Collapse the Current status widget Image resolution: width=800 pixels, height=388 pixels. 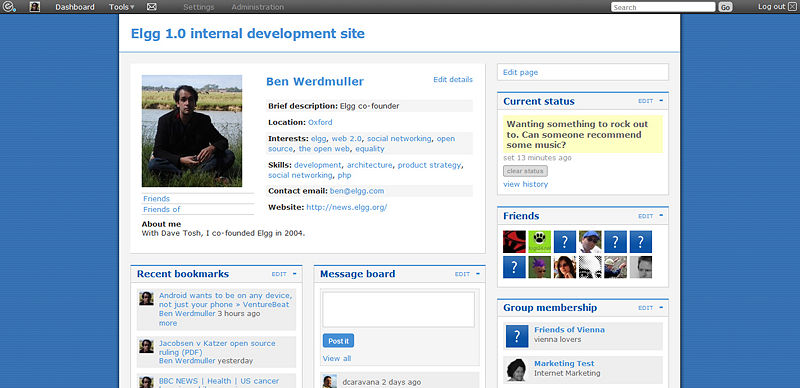(661, 101)
